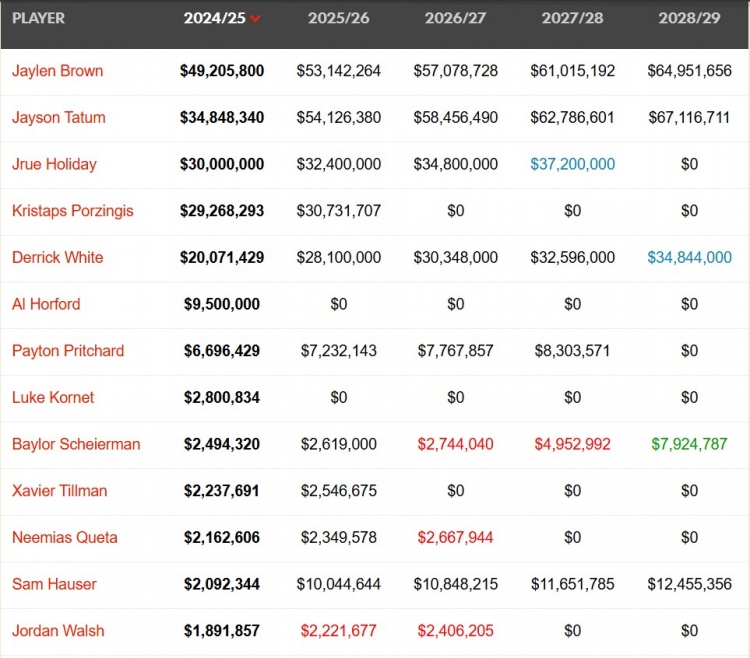Click Payton Pritchard's name
This screenshot has height=658, width=750.
(x=68, y=351)
